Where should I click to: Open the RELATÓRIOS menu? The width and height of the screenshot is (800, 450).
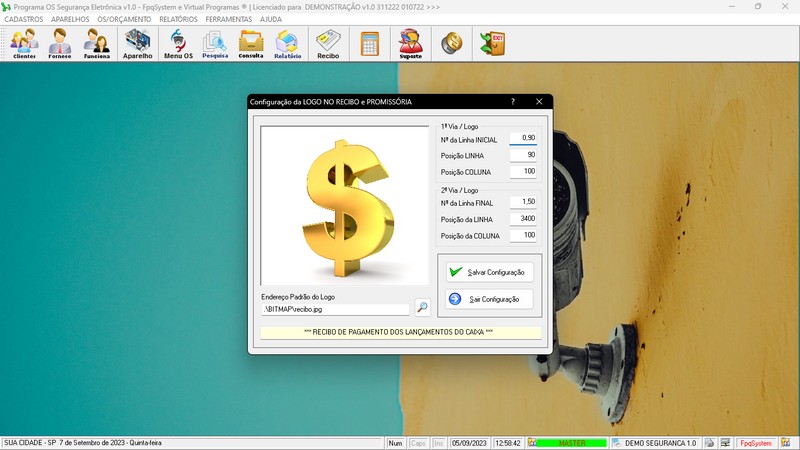click(178, 19)
